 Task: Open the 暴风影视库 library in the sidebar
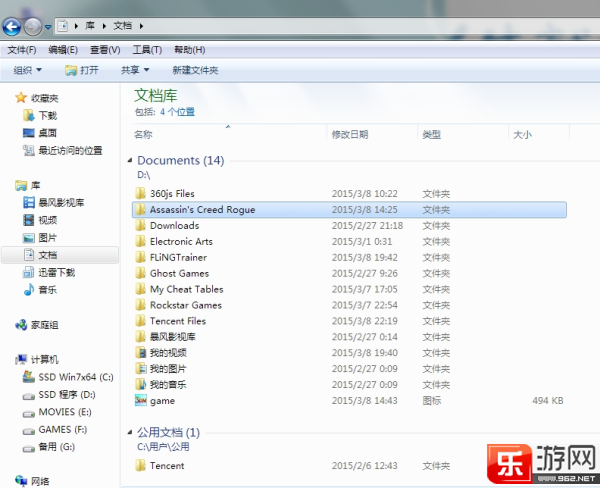tap(54, 202)
